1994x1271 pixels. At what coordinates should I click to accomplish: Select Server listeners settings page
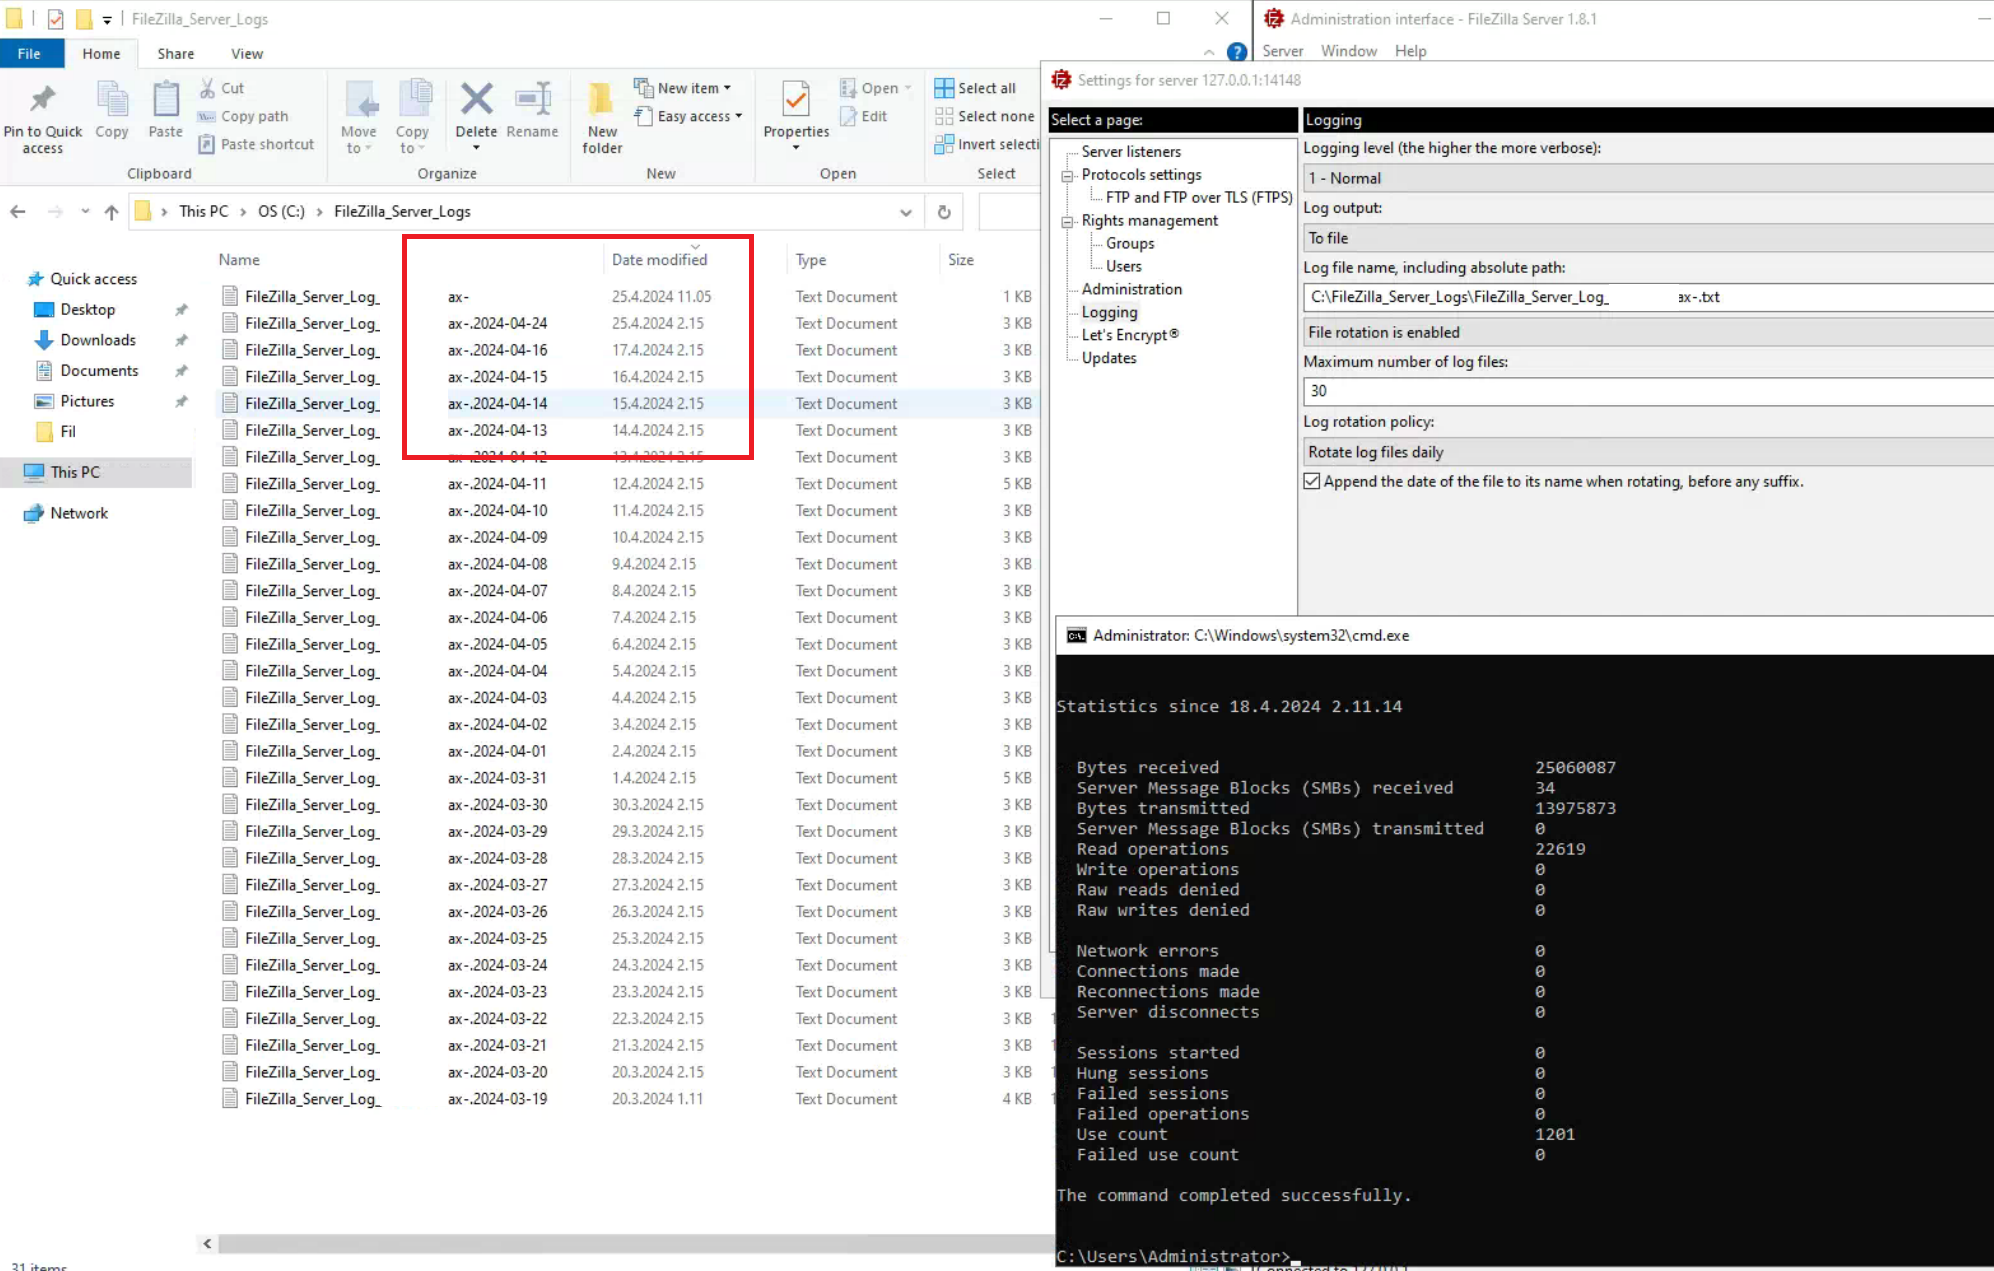point(1131,152)
